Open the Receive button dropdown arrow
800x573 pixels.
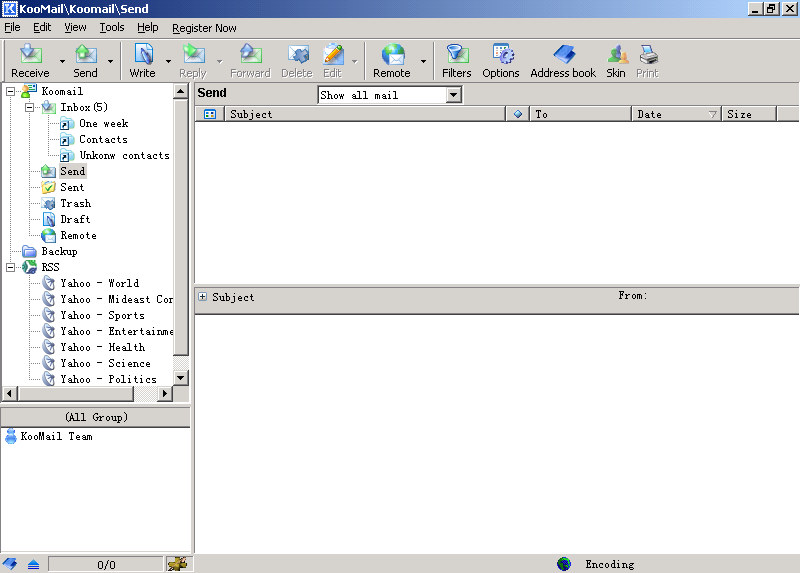[x=62, y=61]
